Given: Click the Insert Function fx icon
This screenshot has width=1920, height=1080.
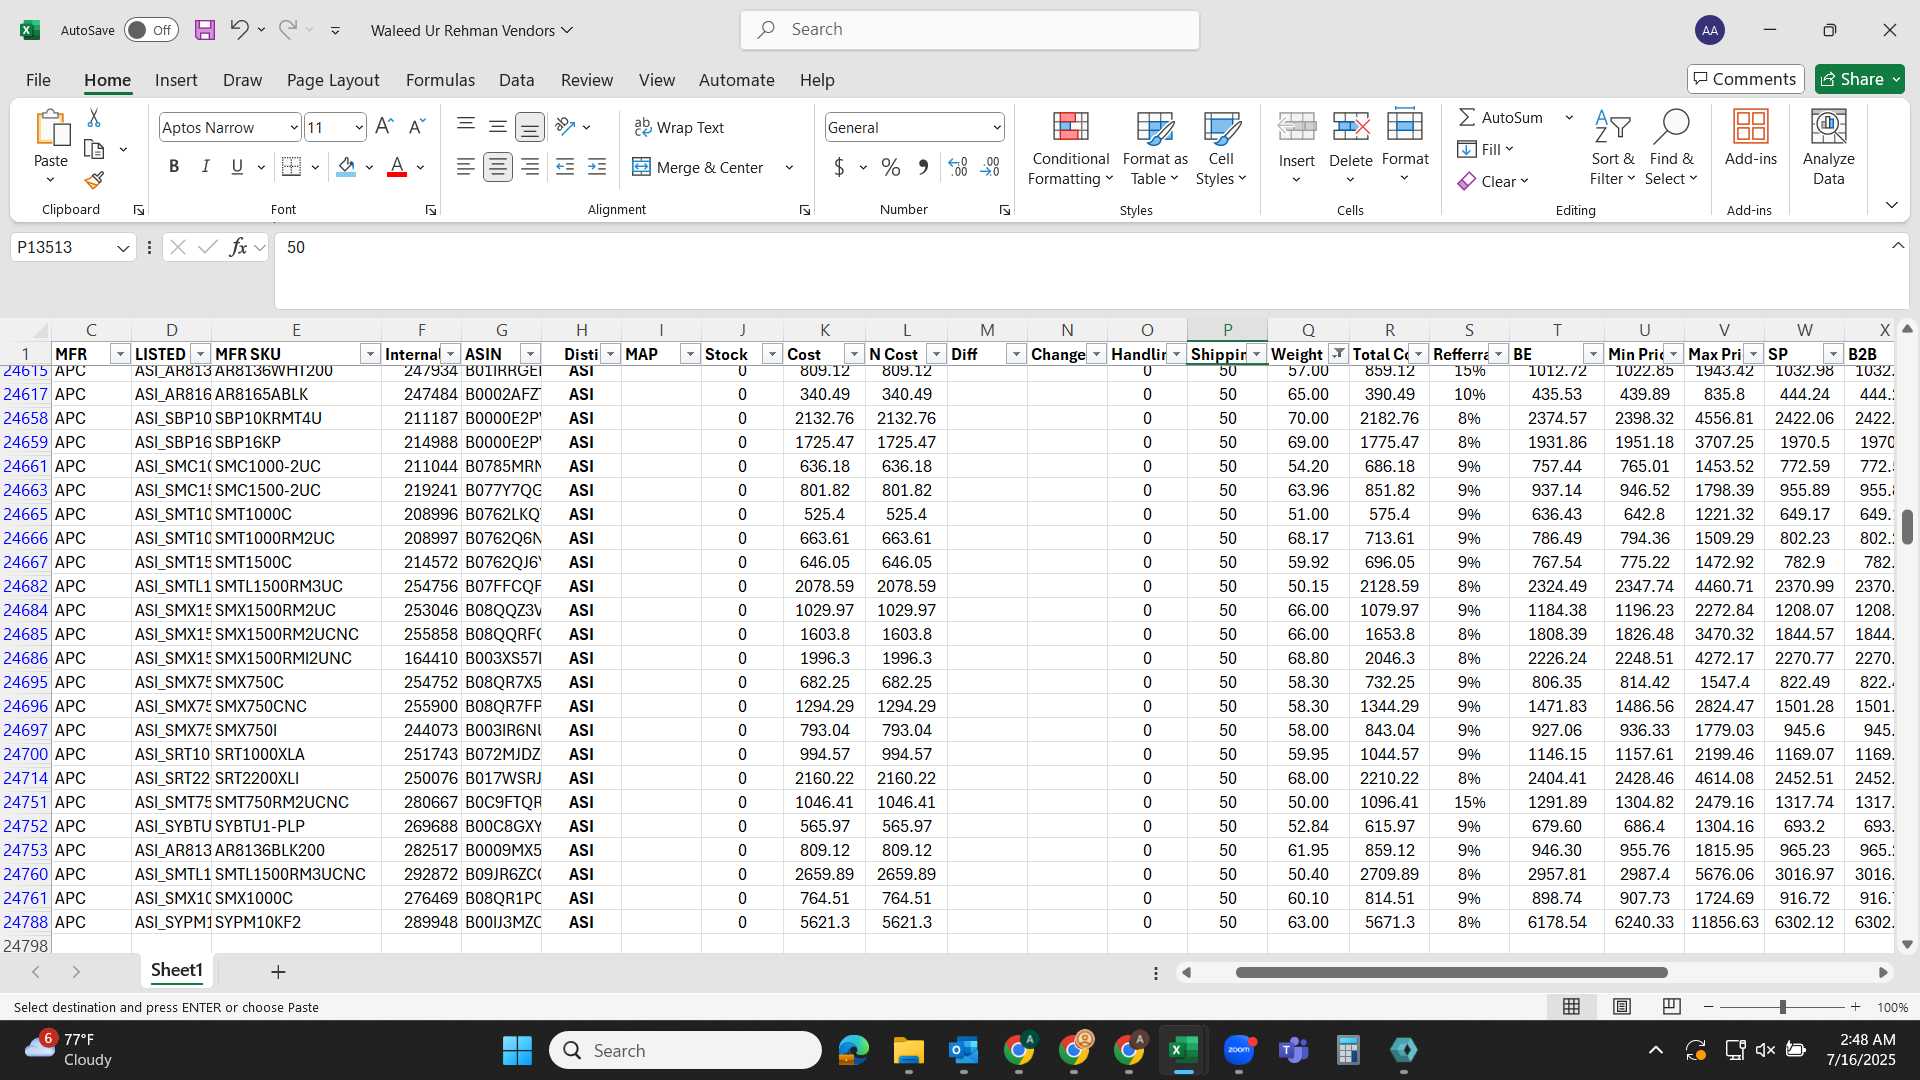Looking at the screenshot, I should tap(238, 247).
